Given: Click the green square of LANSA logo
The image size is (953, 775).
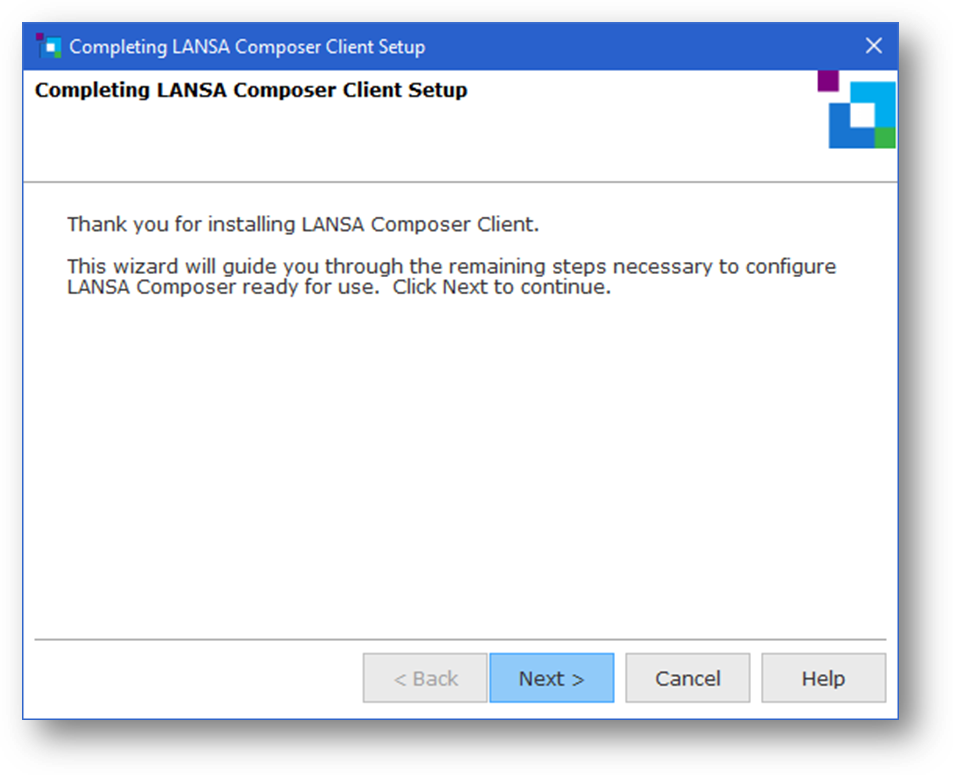Looking at the screenshot, I should [x=885, y=138].
